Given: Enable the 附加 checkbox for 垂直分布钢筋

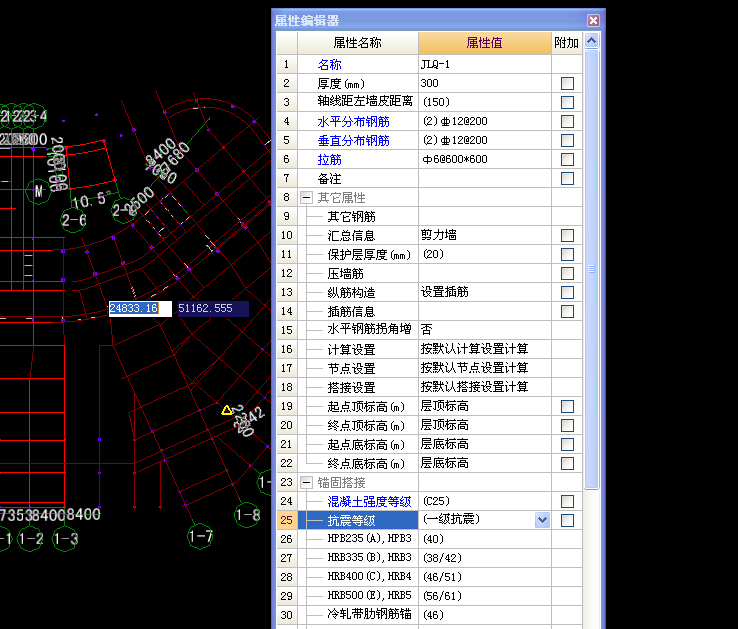Looking at the screenshot, I should tap(567, 140).
